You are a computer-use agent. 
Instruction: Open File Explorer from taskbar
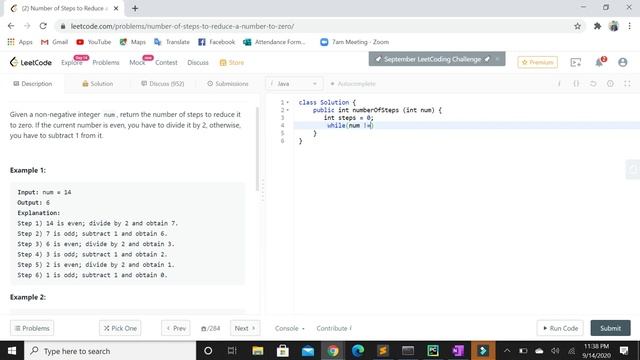click(258, 351)
